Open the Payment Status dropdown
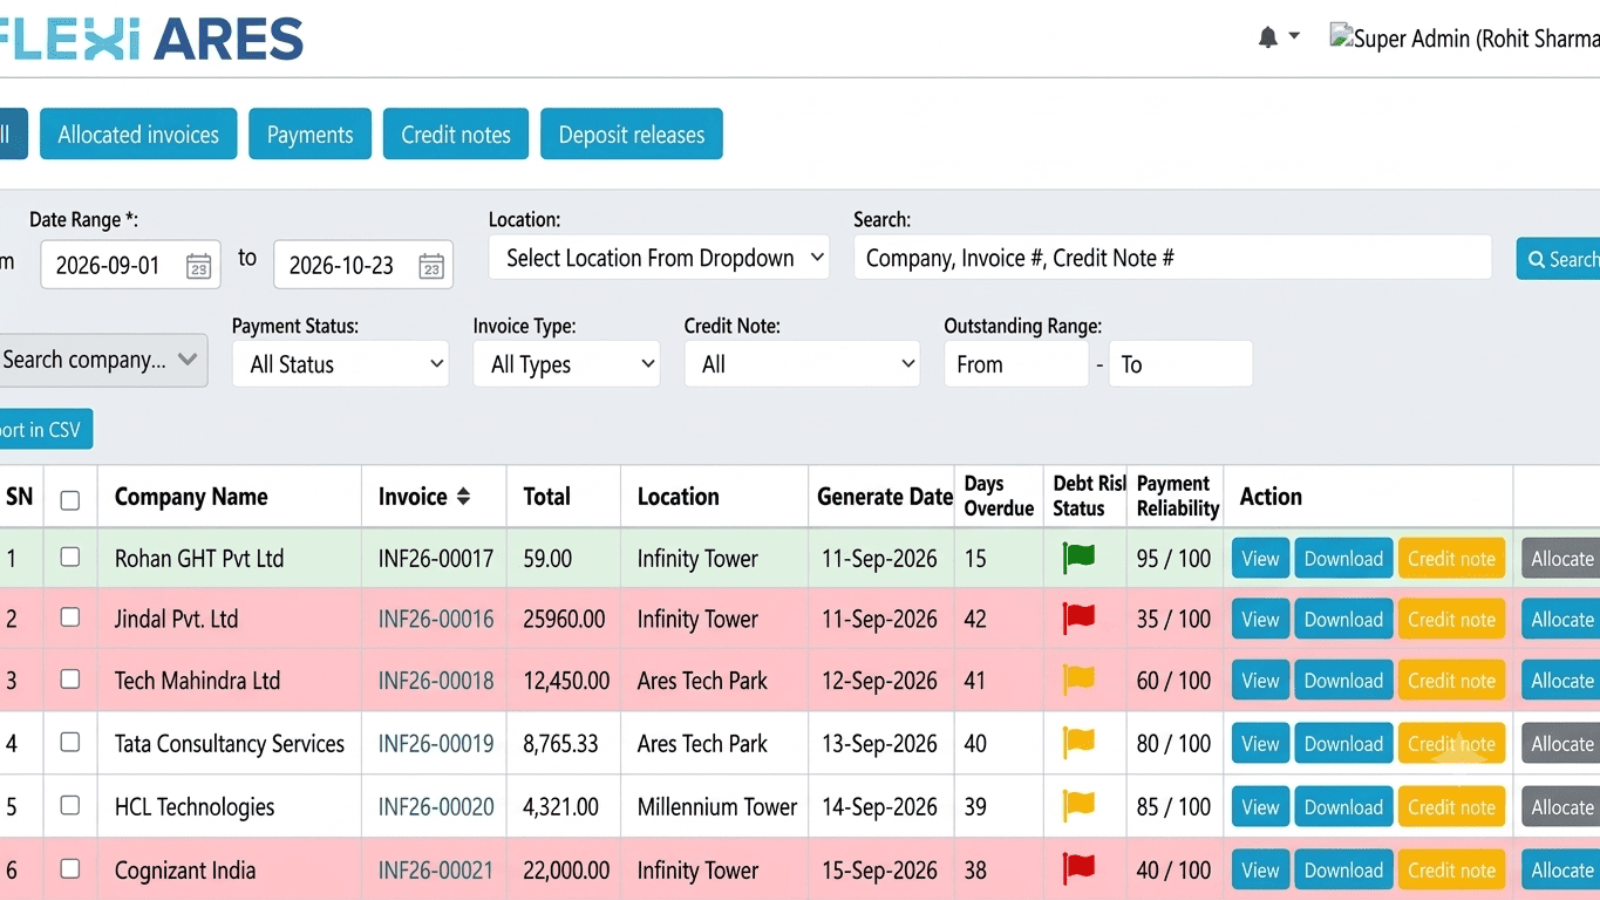This screenshot has width=1600, height=900. (x=341, y=364)
